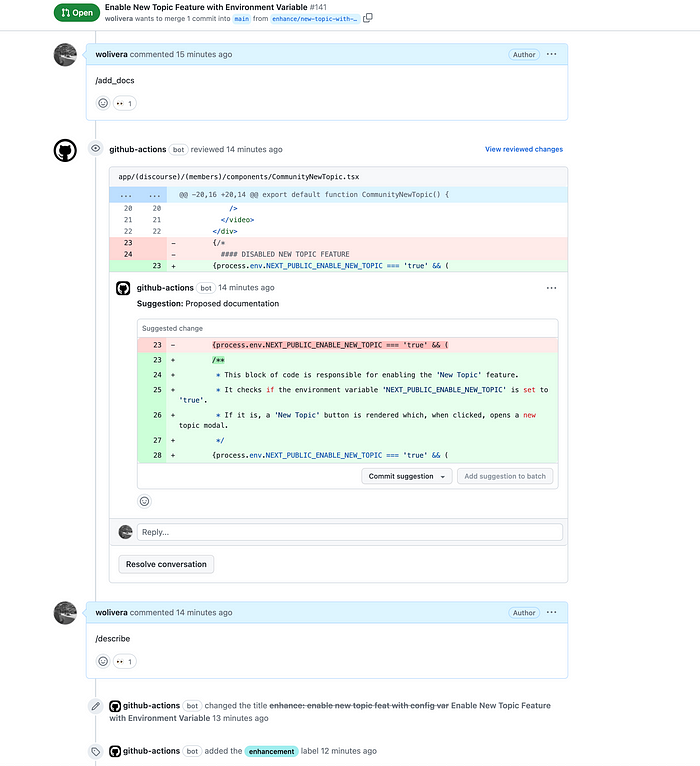The image size is (700, 766).
Task: Click the Suggested change header text
Action: click(x=172, y=328)
